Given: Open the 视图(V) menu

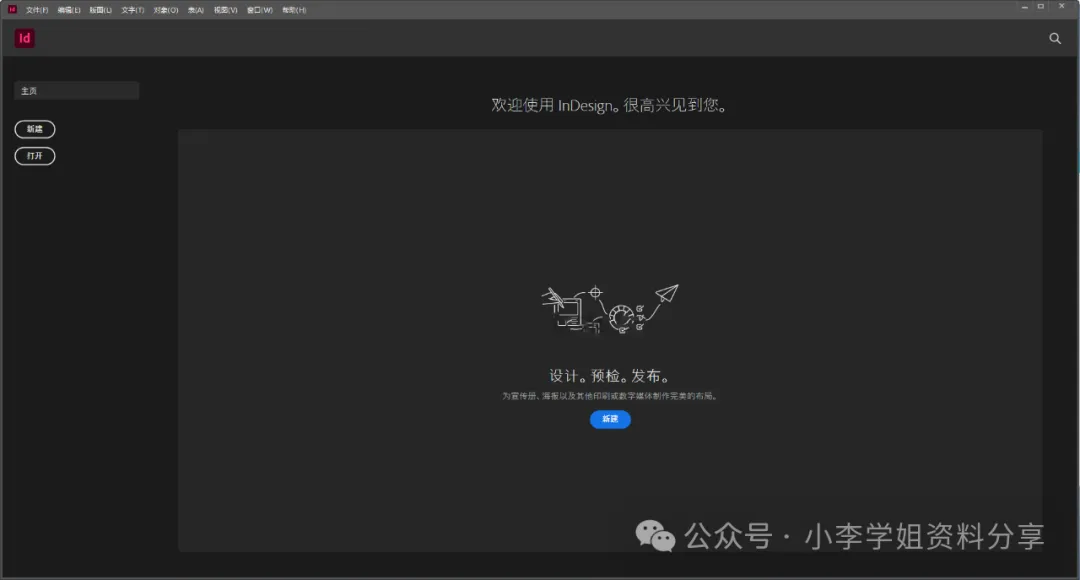Looking at the screenshot, I should coord(225,10).
